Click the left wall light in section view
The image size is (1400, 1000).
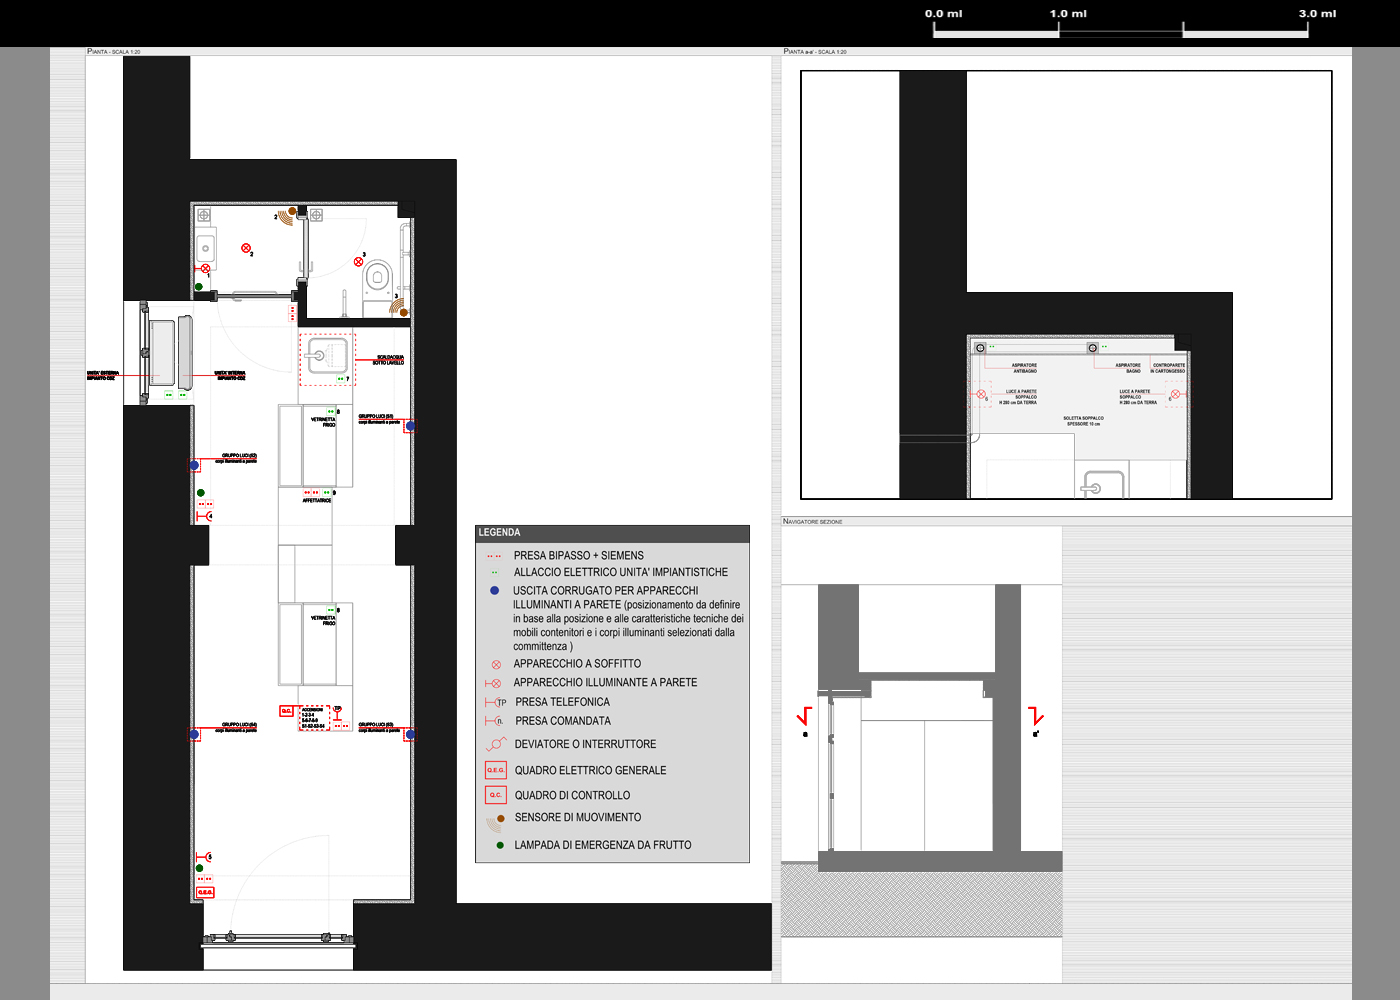point(981,394)
